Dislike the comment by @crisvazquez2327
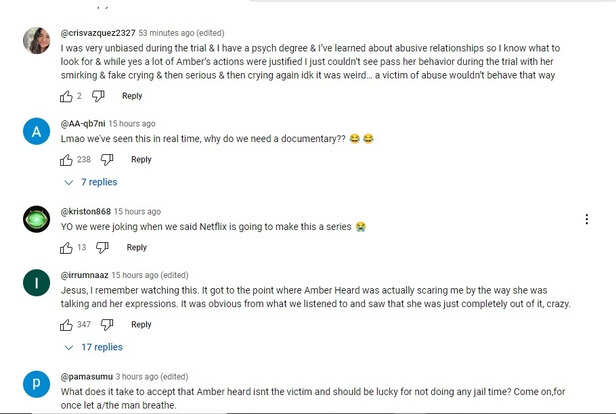The height and width of the screenshot is (414, 616). [98, 96]
